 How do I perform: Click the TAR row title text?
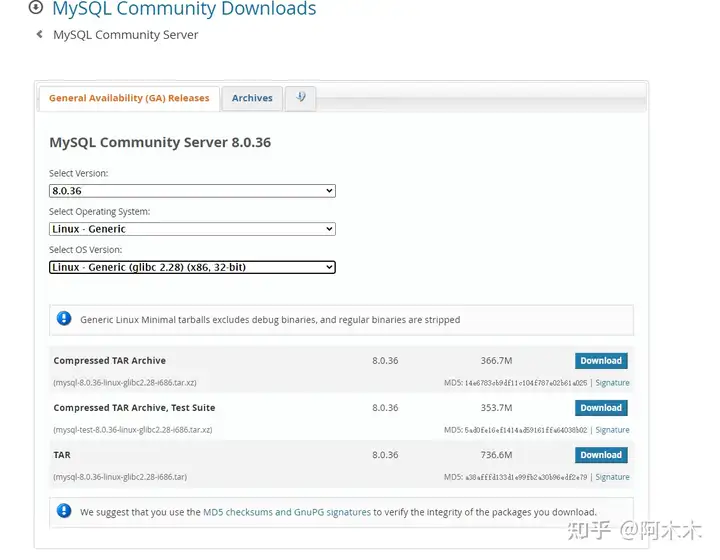(62, 455)
